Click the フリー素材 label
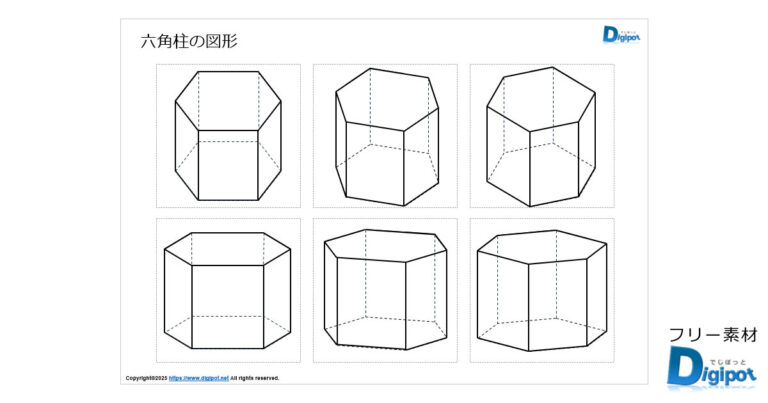Image resolution: width=768 pixels, height=403 pixels. coord(713,335)
